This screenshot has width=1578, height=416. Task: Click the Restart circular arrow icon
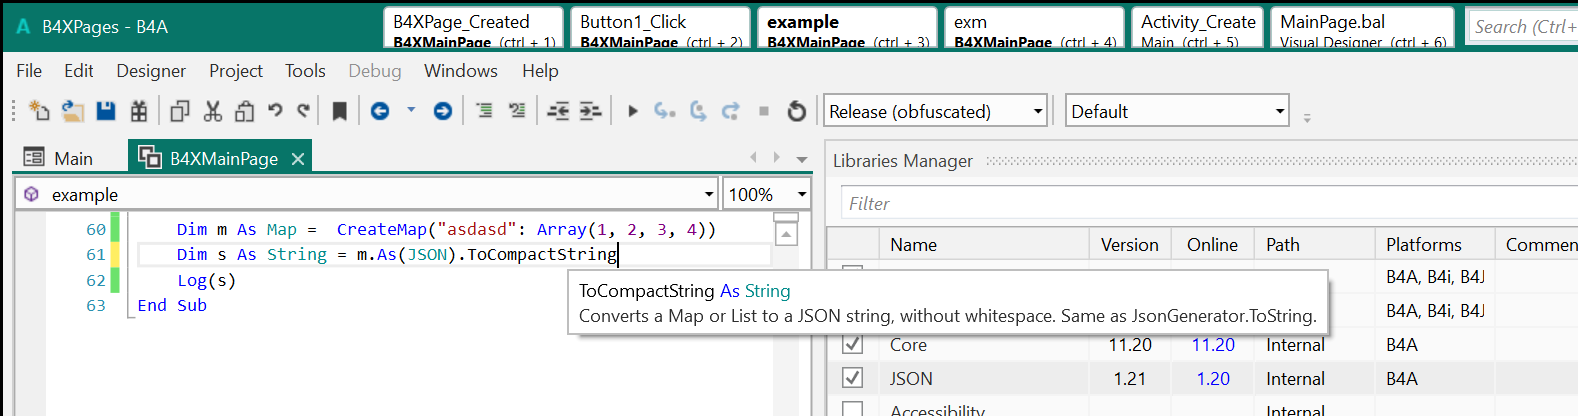pos(797,111)
